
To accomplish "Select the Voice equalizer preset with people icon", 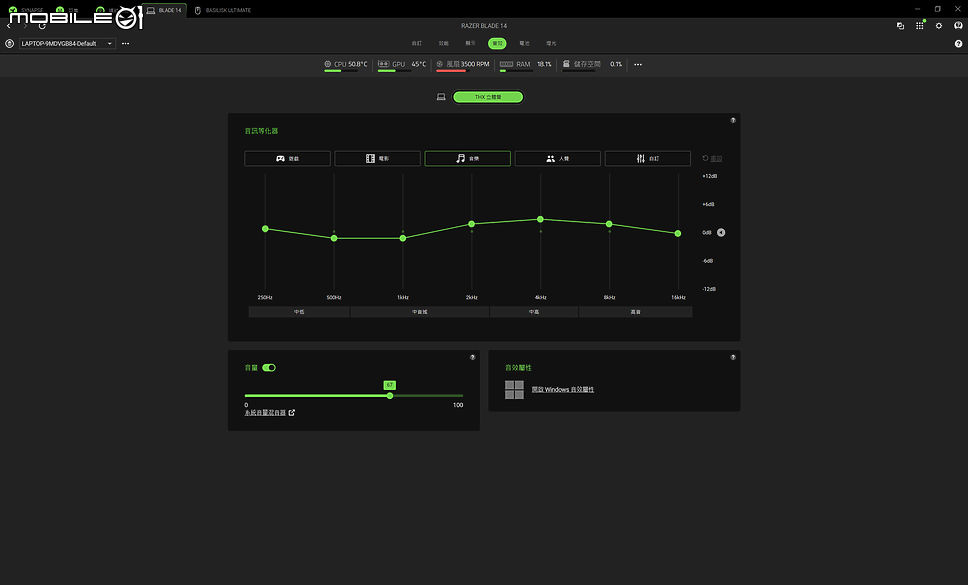I will point(557,159).
